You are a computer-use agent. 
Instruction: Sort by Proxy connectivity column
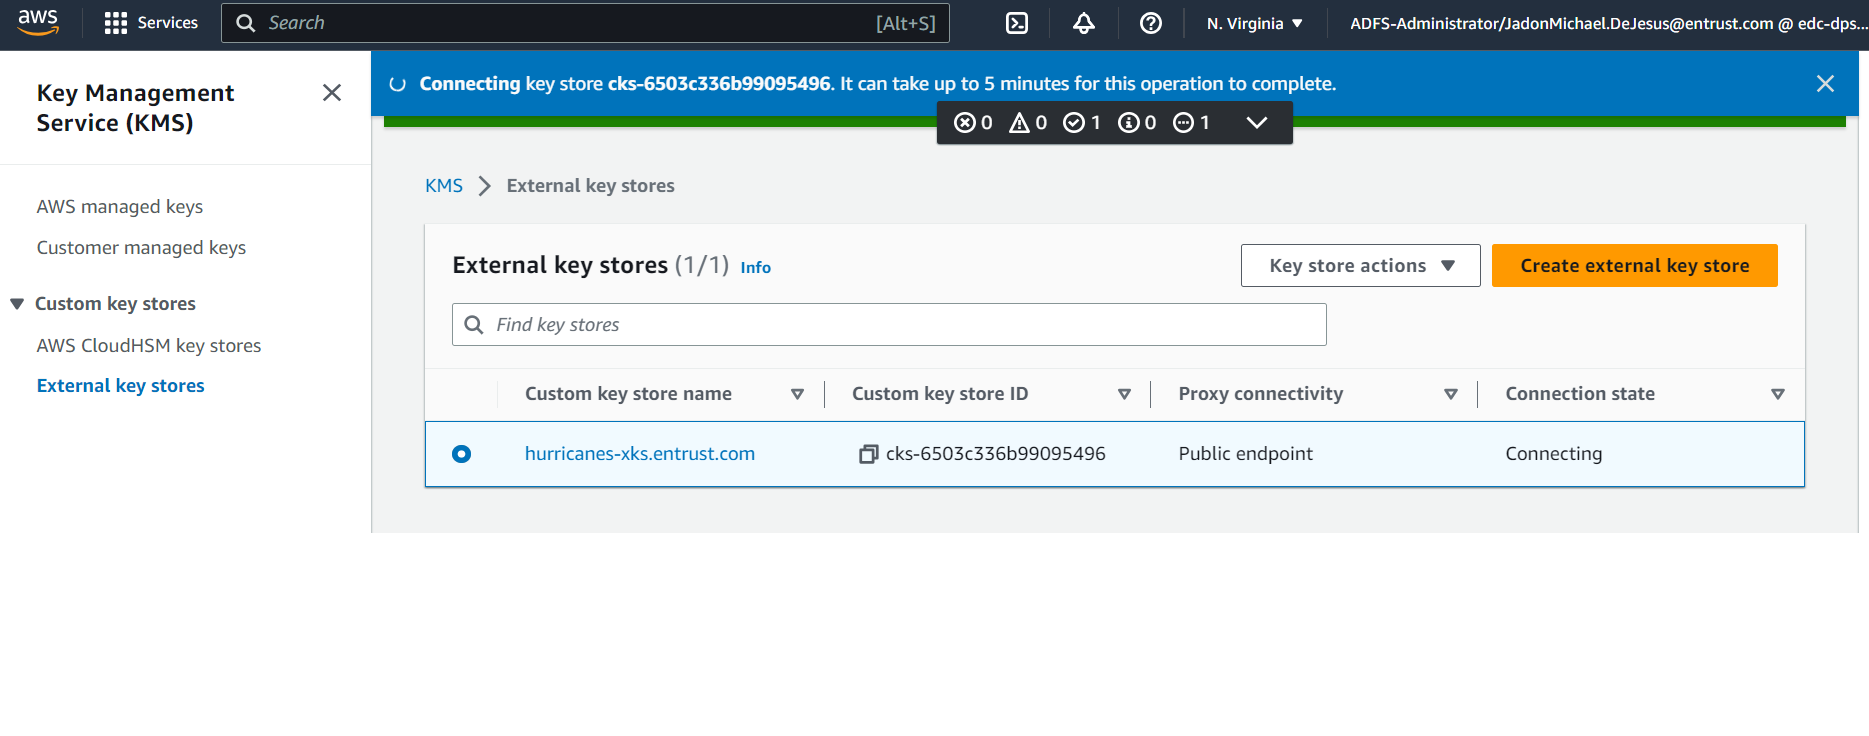[x=1451, y=394]
